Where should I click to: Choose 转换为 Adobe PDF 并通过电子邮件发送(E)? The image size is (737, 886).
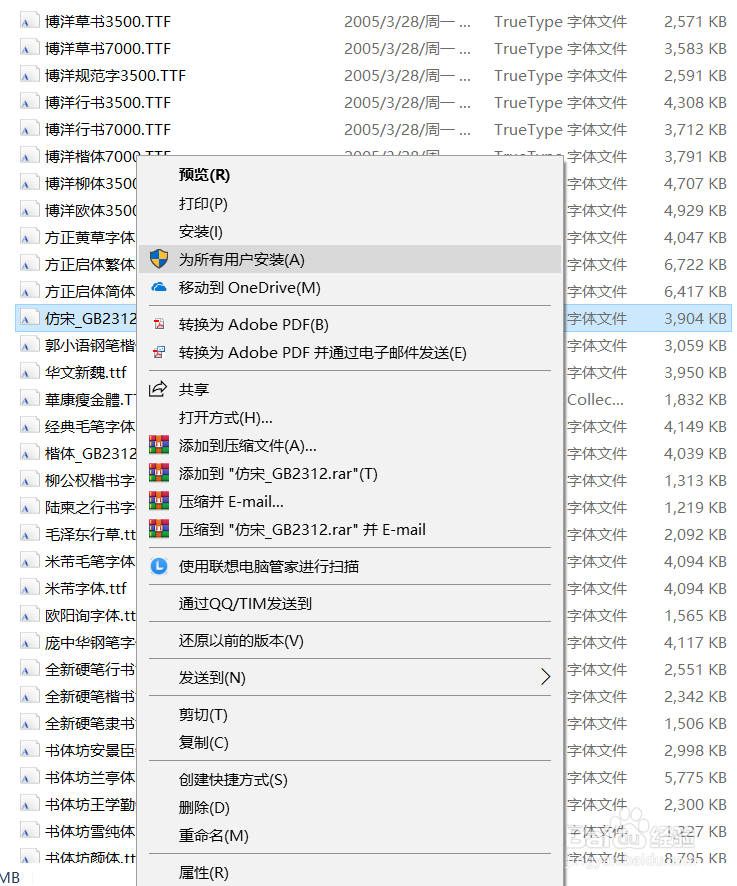322,353
